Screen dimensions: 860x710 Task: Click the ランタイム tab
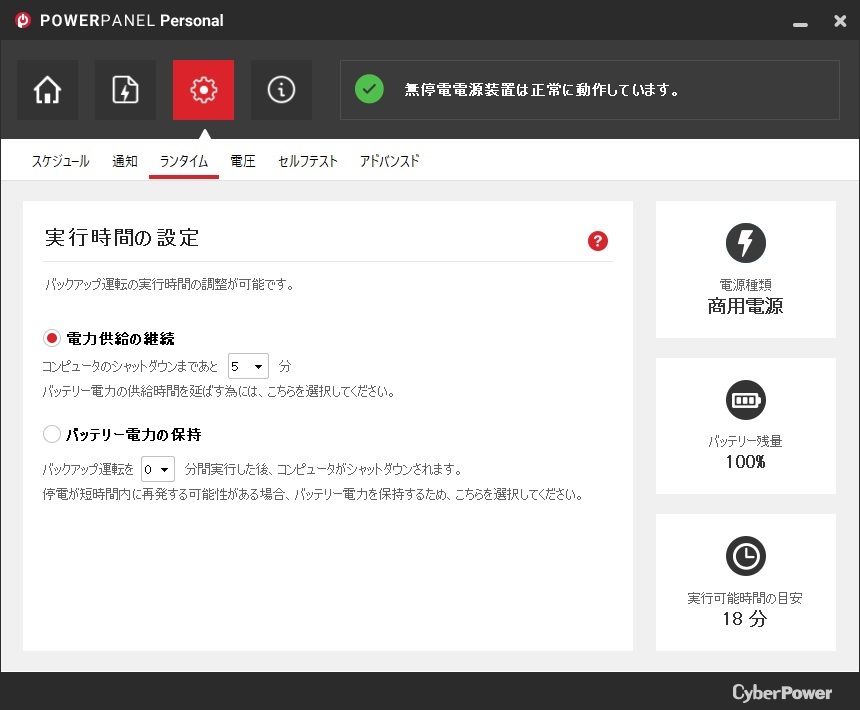(x=184, y=161)
